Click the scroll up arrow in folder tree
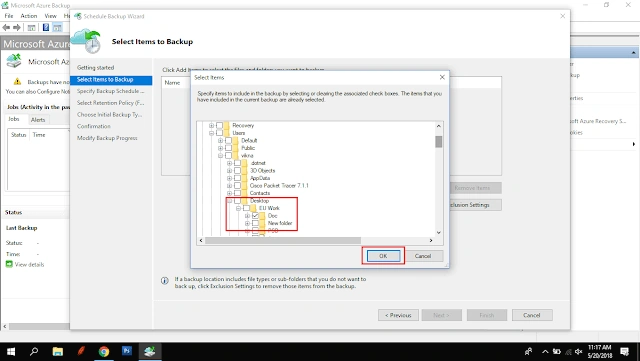Viewport: 640px width, 361px height. [439, 126]
